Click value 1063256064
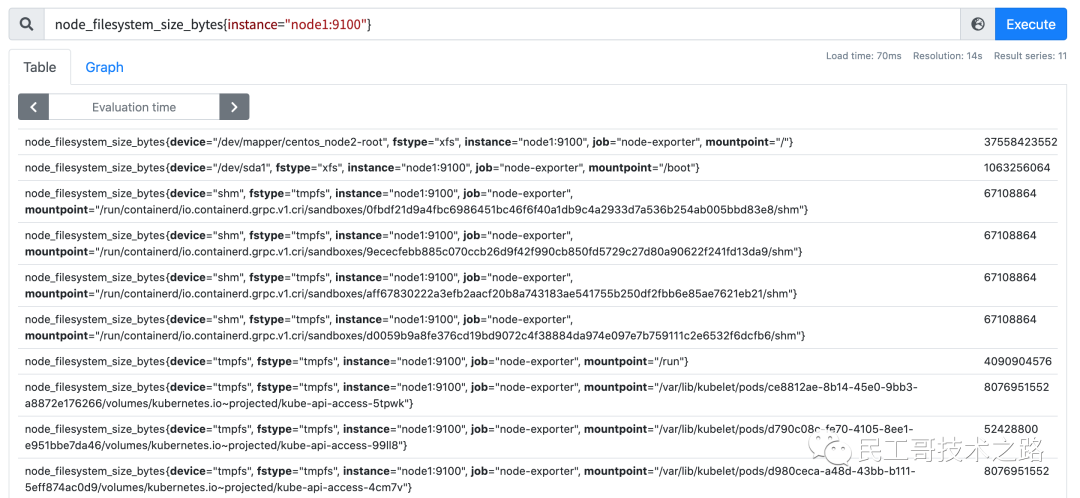 click(x=1017, y=168)
